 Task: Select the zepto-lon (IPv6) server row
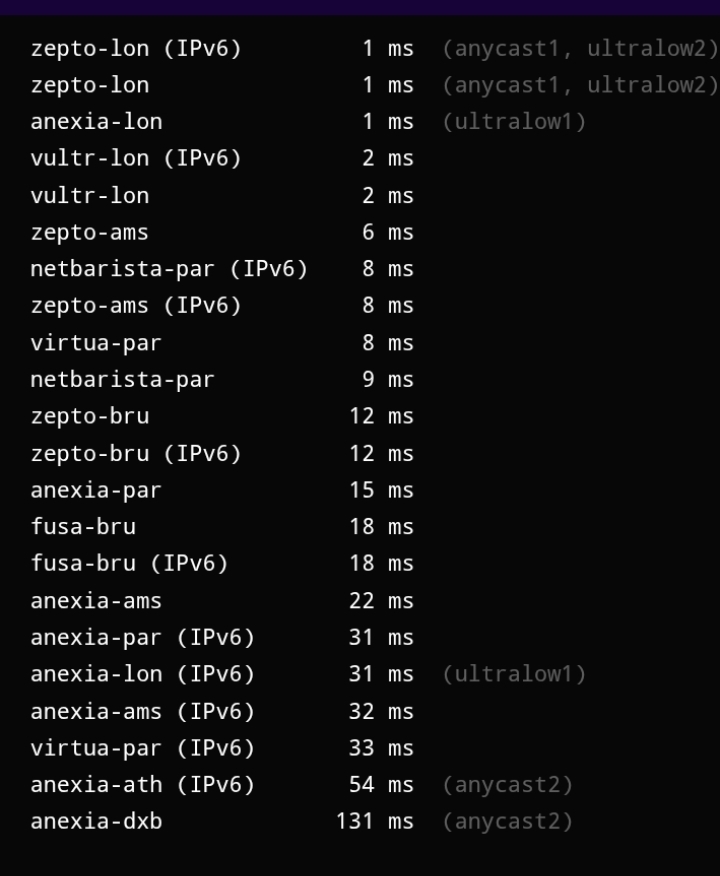tap(136, 48)
